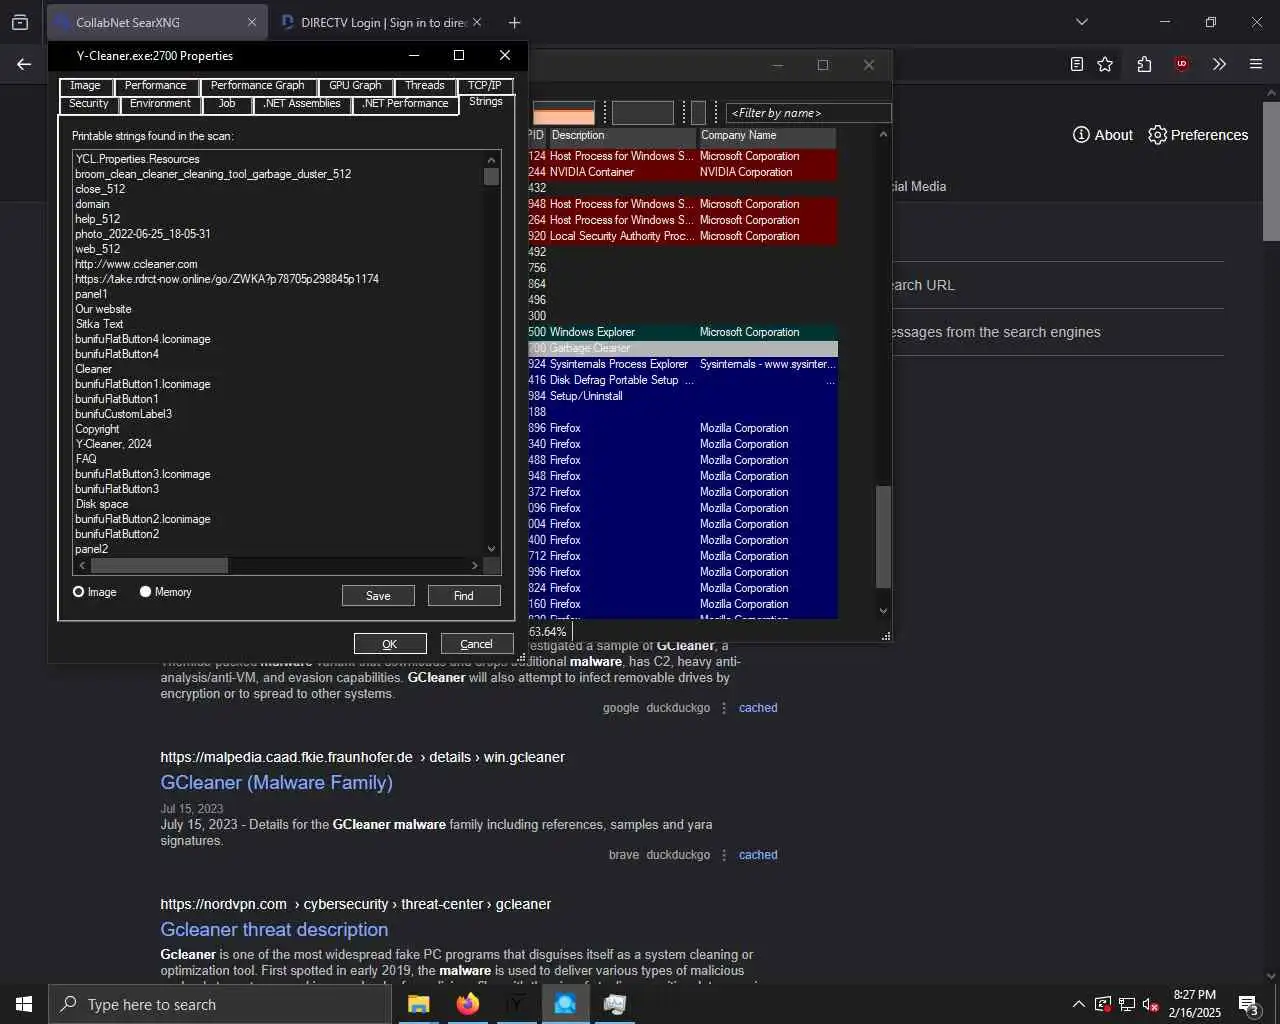Select the Local Security Authority Process row
Viewport: 1280px width, 1024px height.
click(x=682, y=236)
